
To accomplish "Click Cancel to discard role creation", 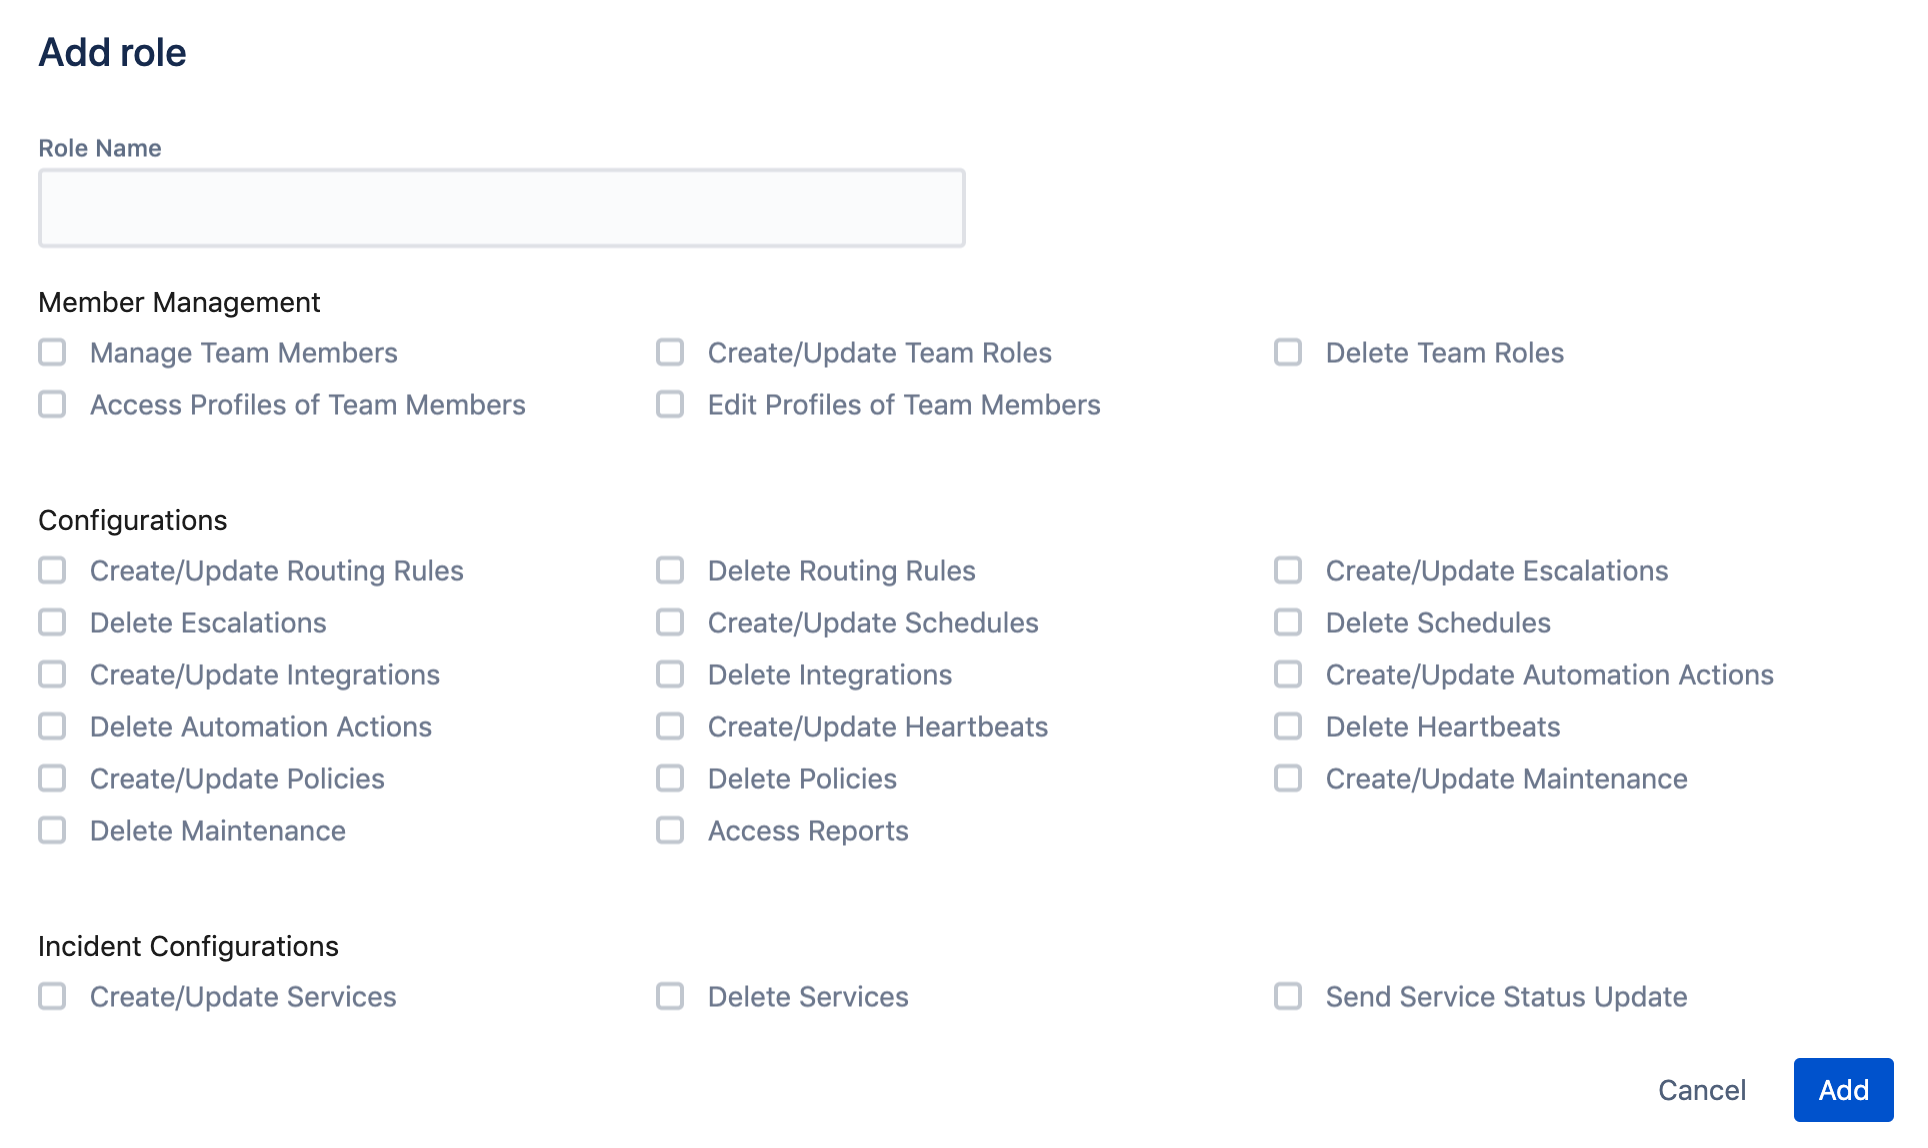I will click(1701, 1089).
